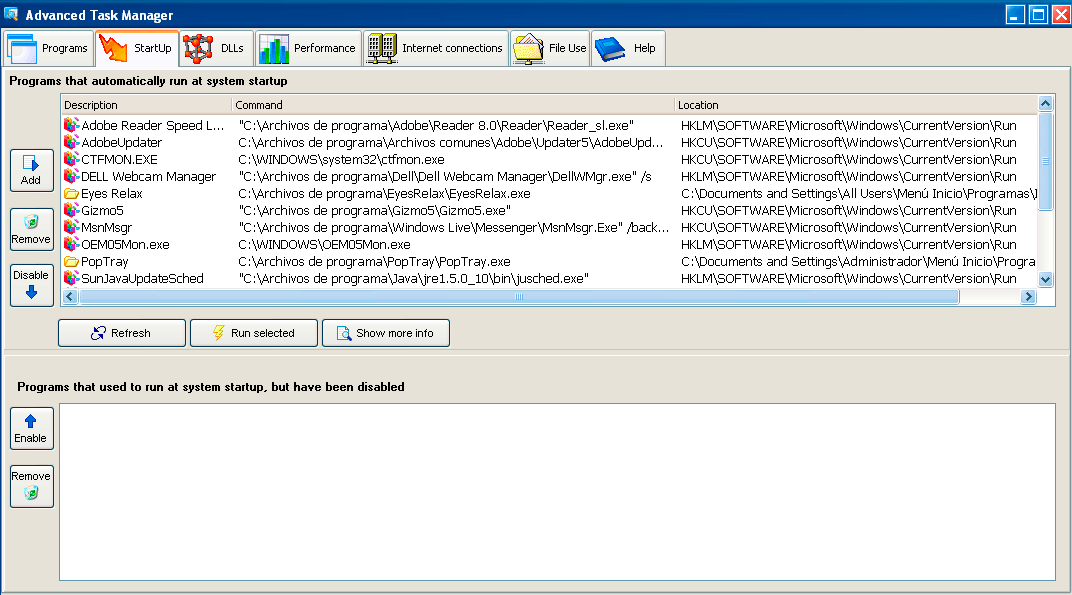The height and width of the screenshot is (595, 1072).
Task: Click inside the empty disabled programs list
Action: click(x=557, y=492)
